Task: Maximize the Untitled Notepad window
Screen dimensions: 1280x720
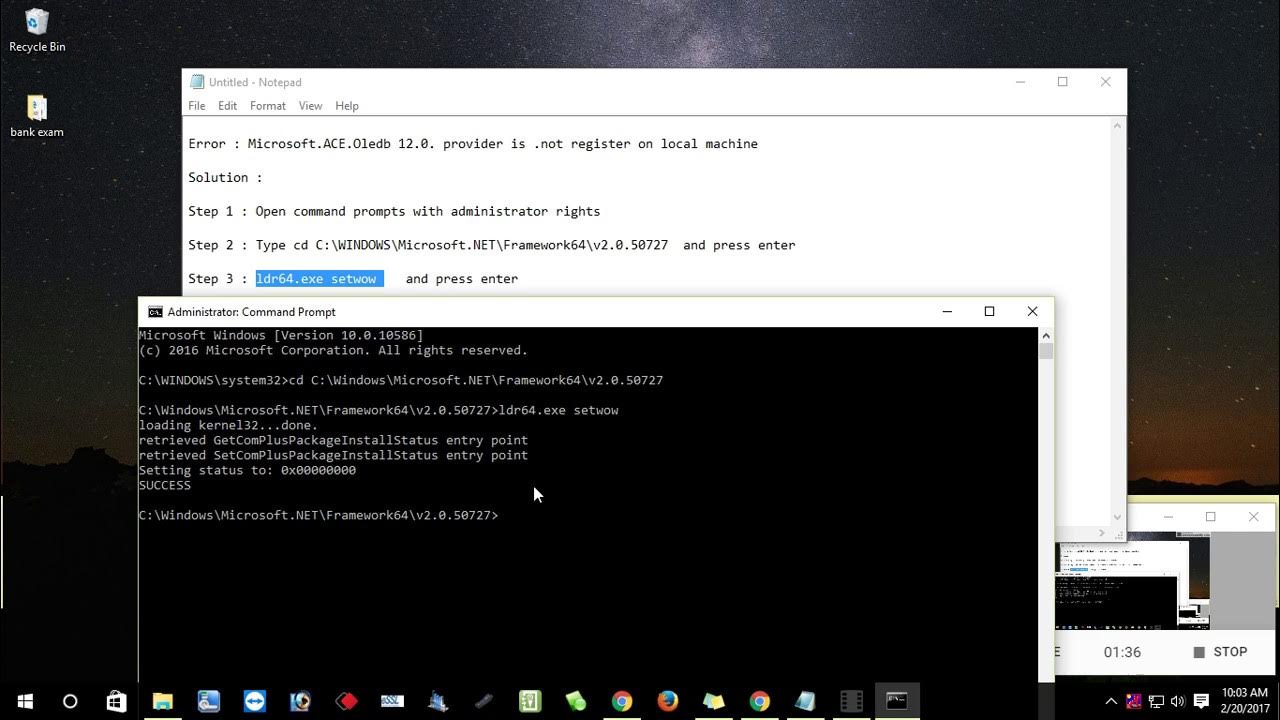Action: 1062,82
